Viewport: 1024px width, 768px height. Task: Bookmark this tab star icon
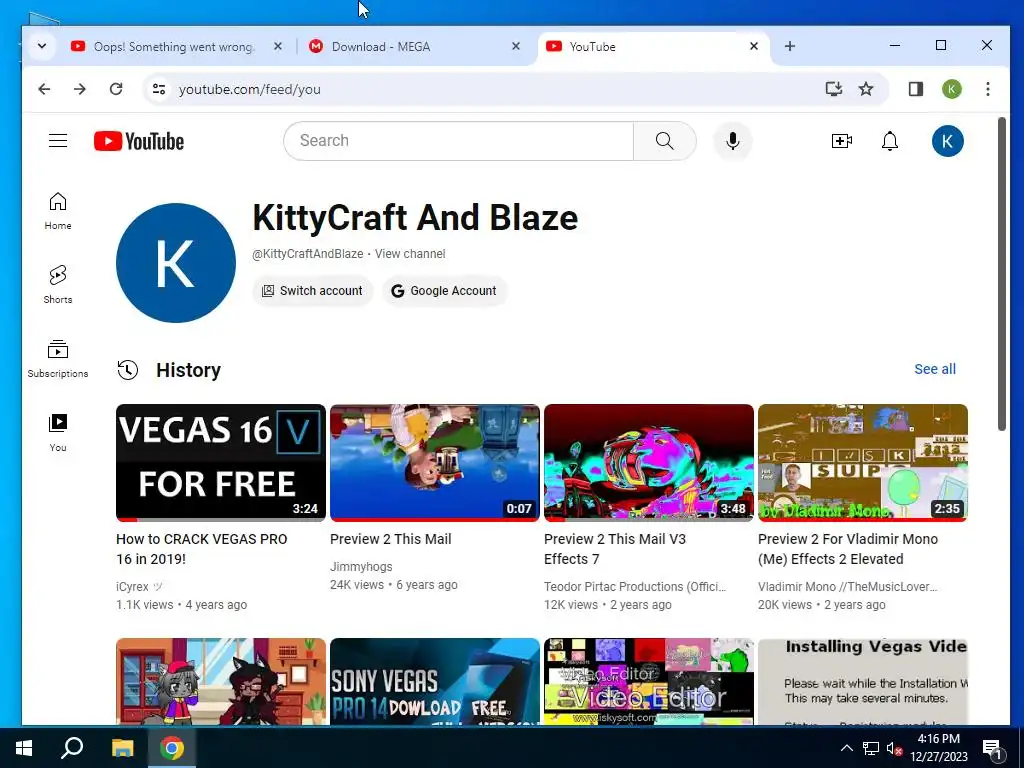click(x=866, y=89)
